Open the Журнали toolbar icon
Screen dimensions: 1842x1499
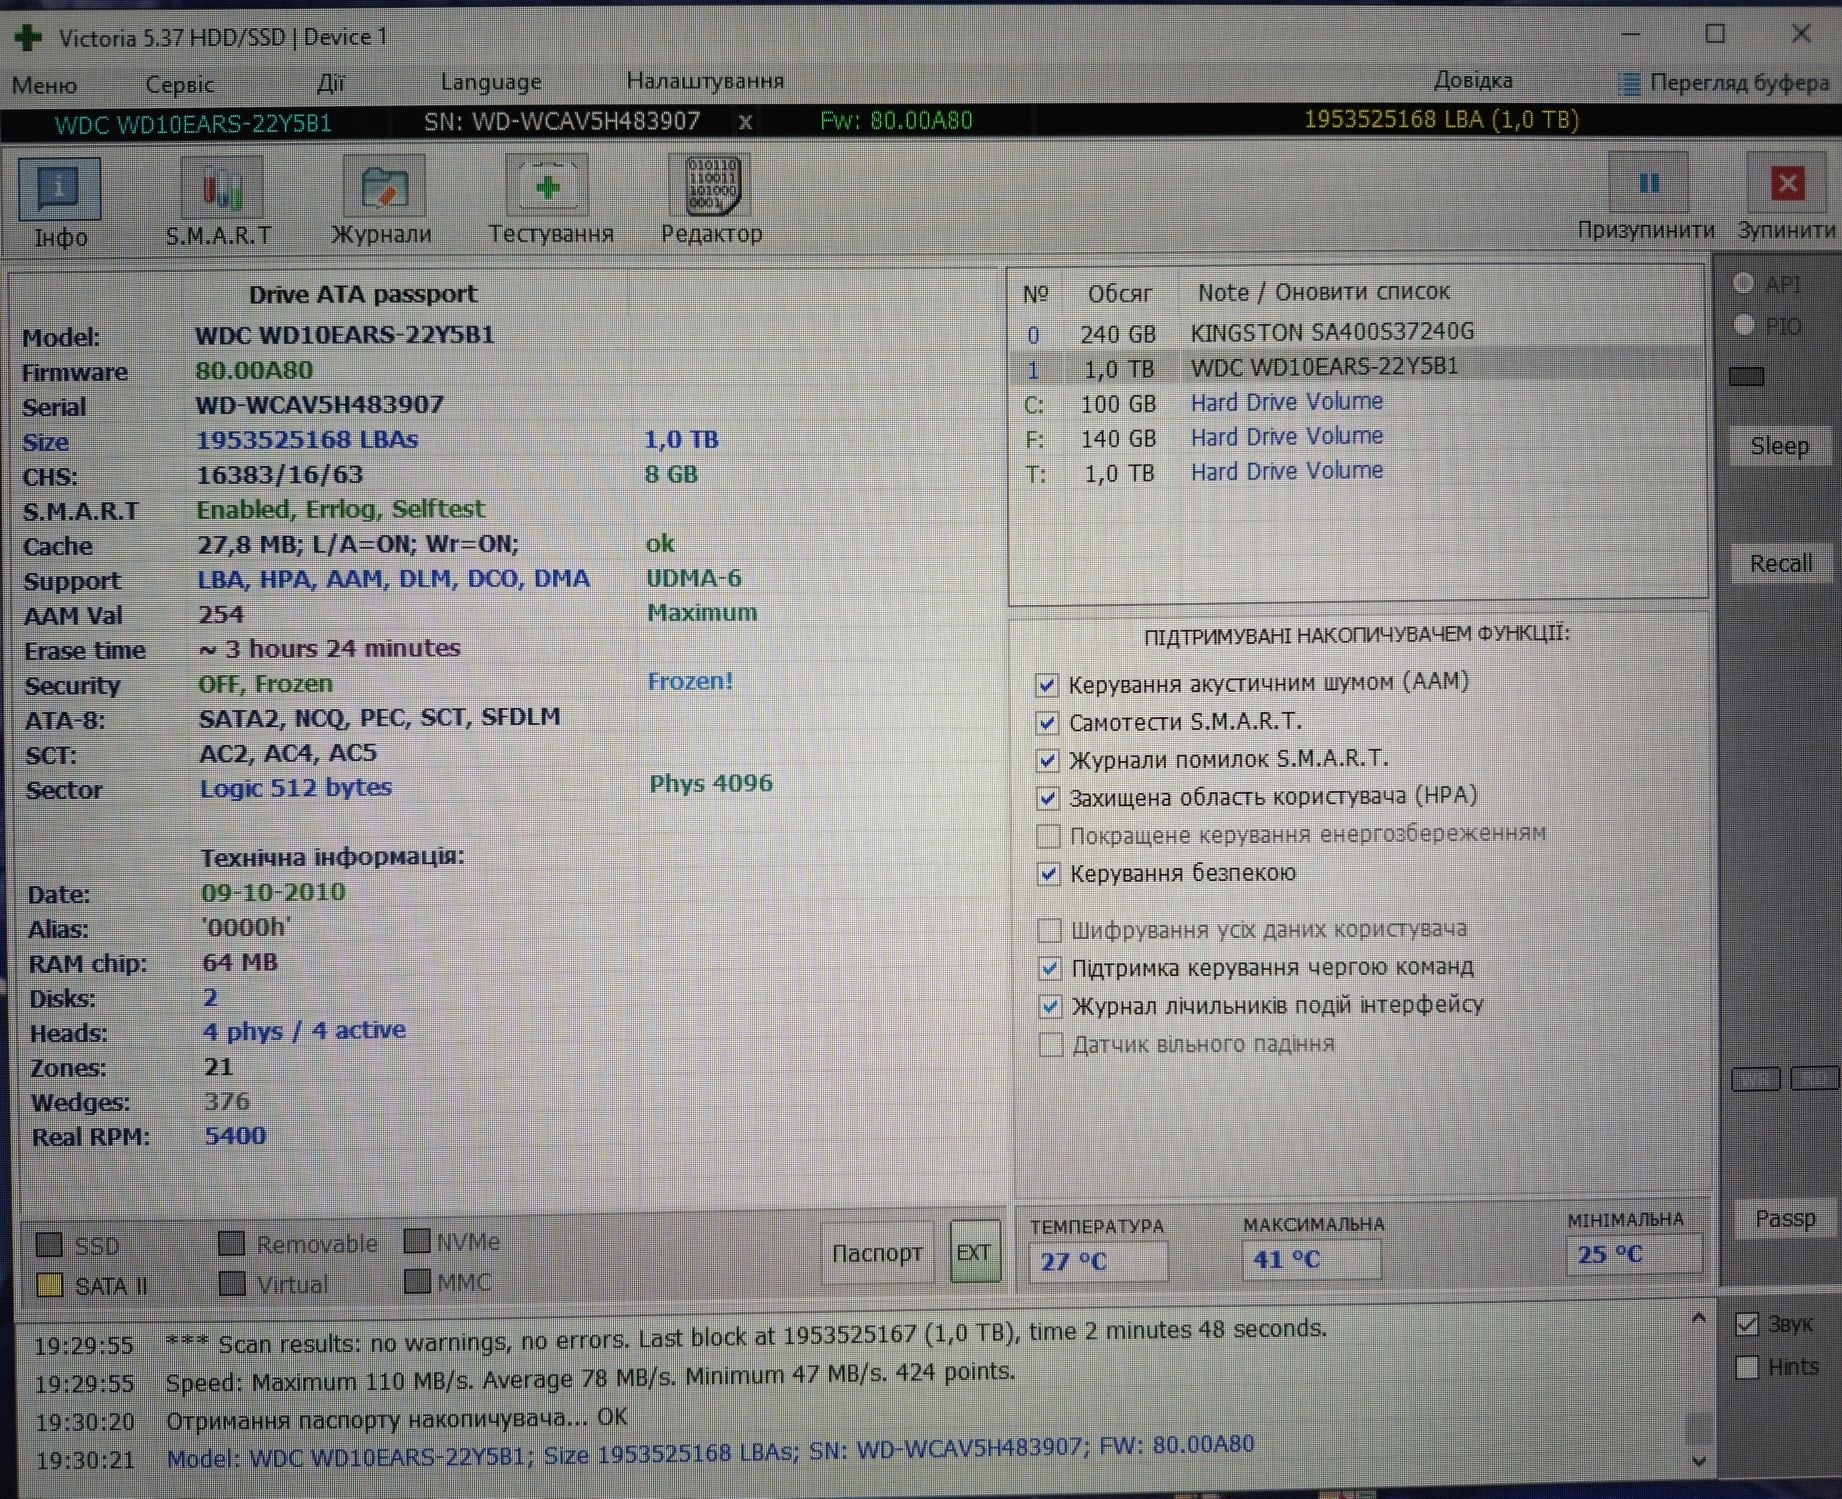pos(384,186)
